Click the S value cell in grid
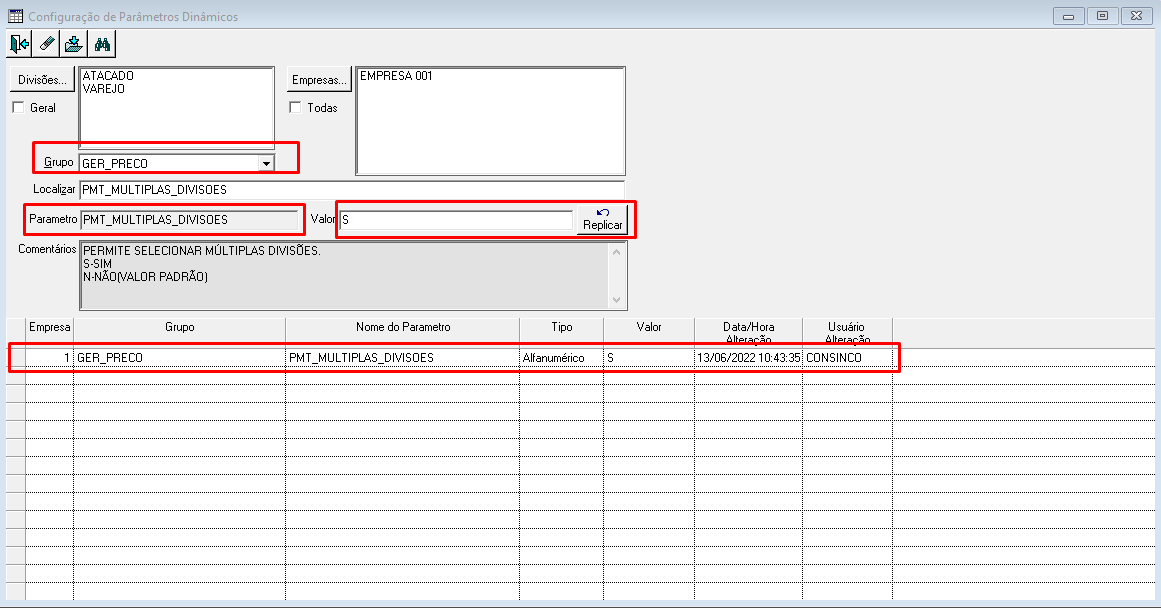The height and width of the screenshot is (608, 1161). pyautogui.click(x=649, y=358)
